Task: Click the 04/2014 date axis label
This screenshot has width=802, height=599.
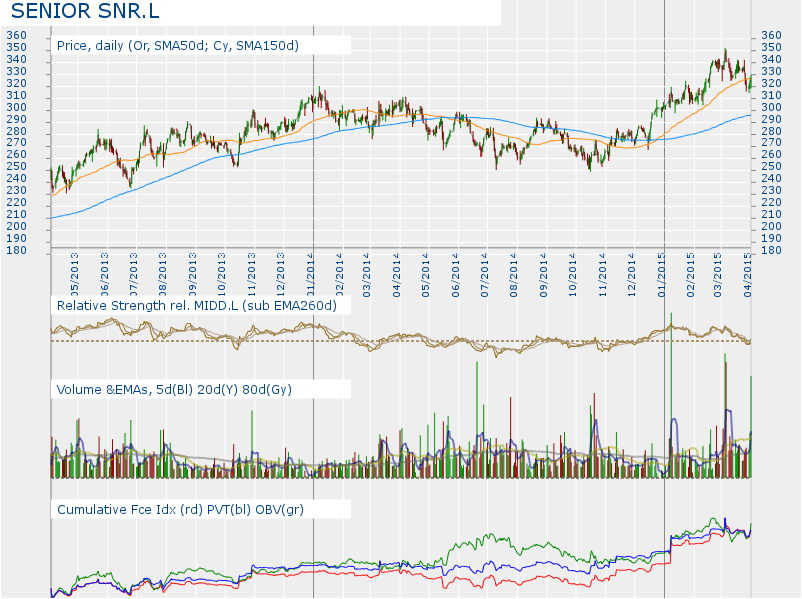Action: point(398,270)
